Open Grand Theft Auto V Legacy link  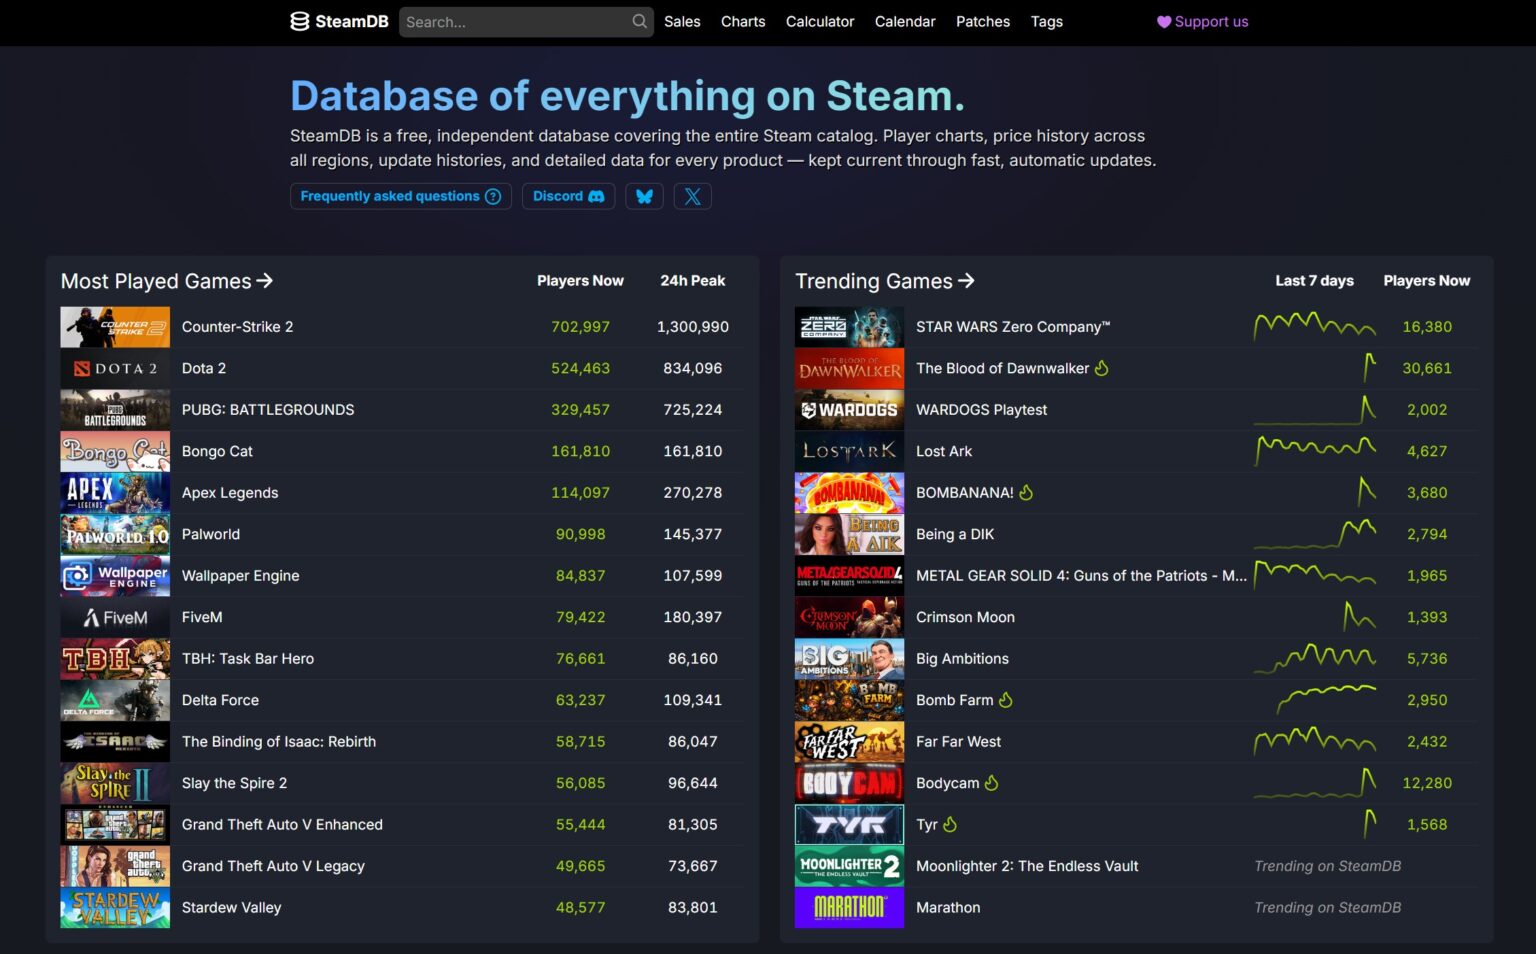click(273, 866)
